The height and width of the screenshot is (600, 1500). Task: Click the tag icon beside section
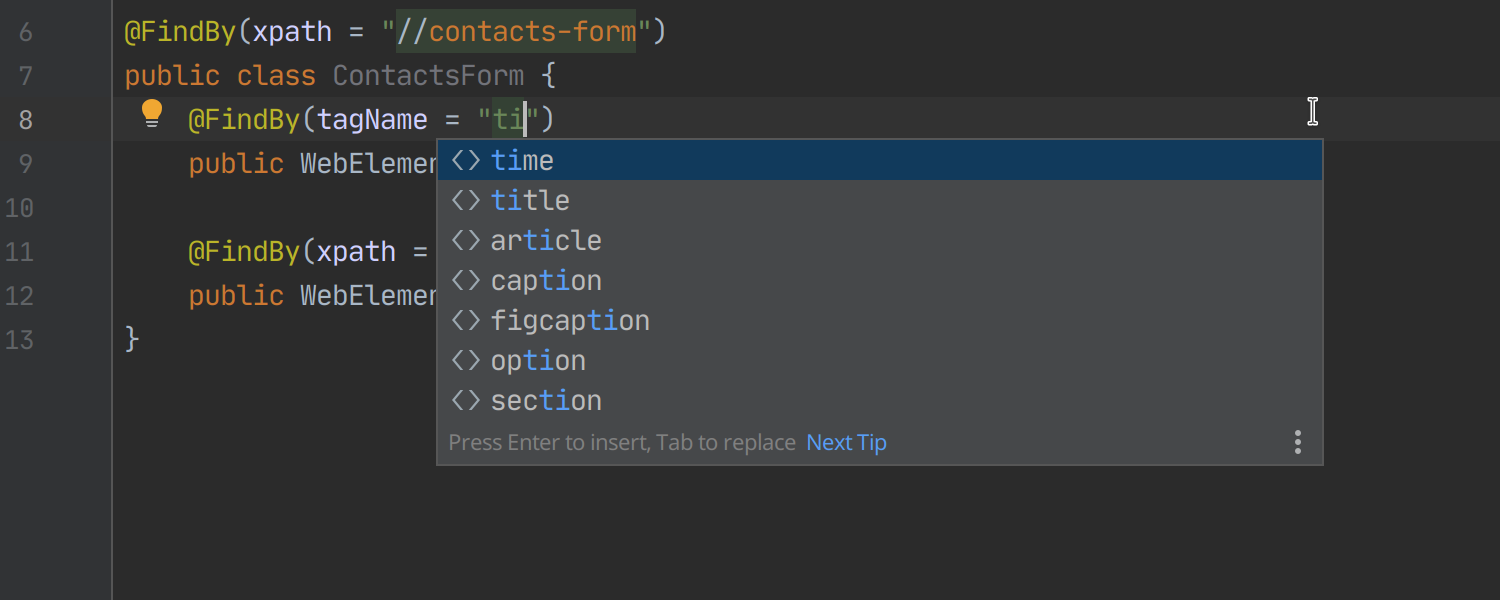[x=466, y=400]
